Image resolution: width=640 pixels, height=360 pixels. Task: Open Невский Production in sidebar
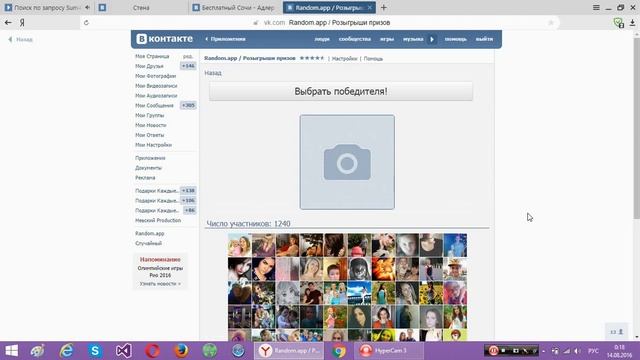[158, 220]
